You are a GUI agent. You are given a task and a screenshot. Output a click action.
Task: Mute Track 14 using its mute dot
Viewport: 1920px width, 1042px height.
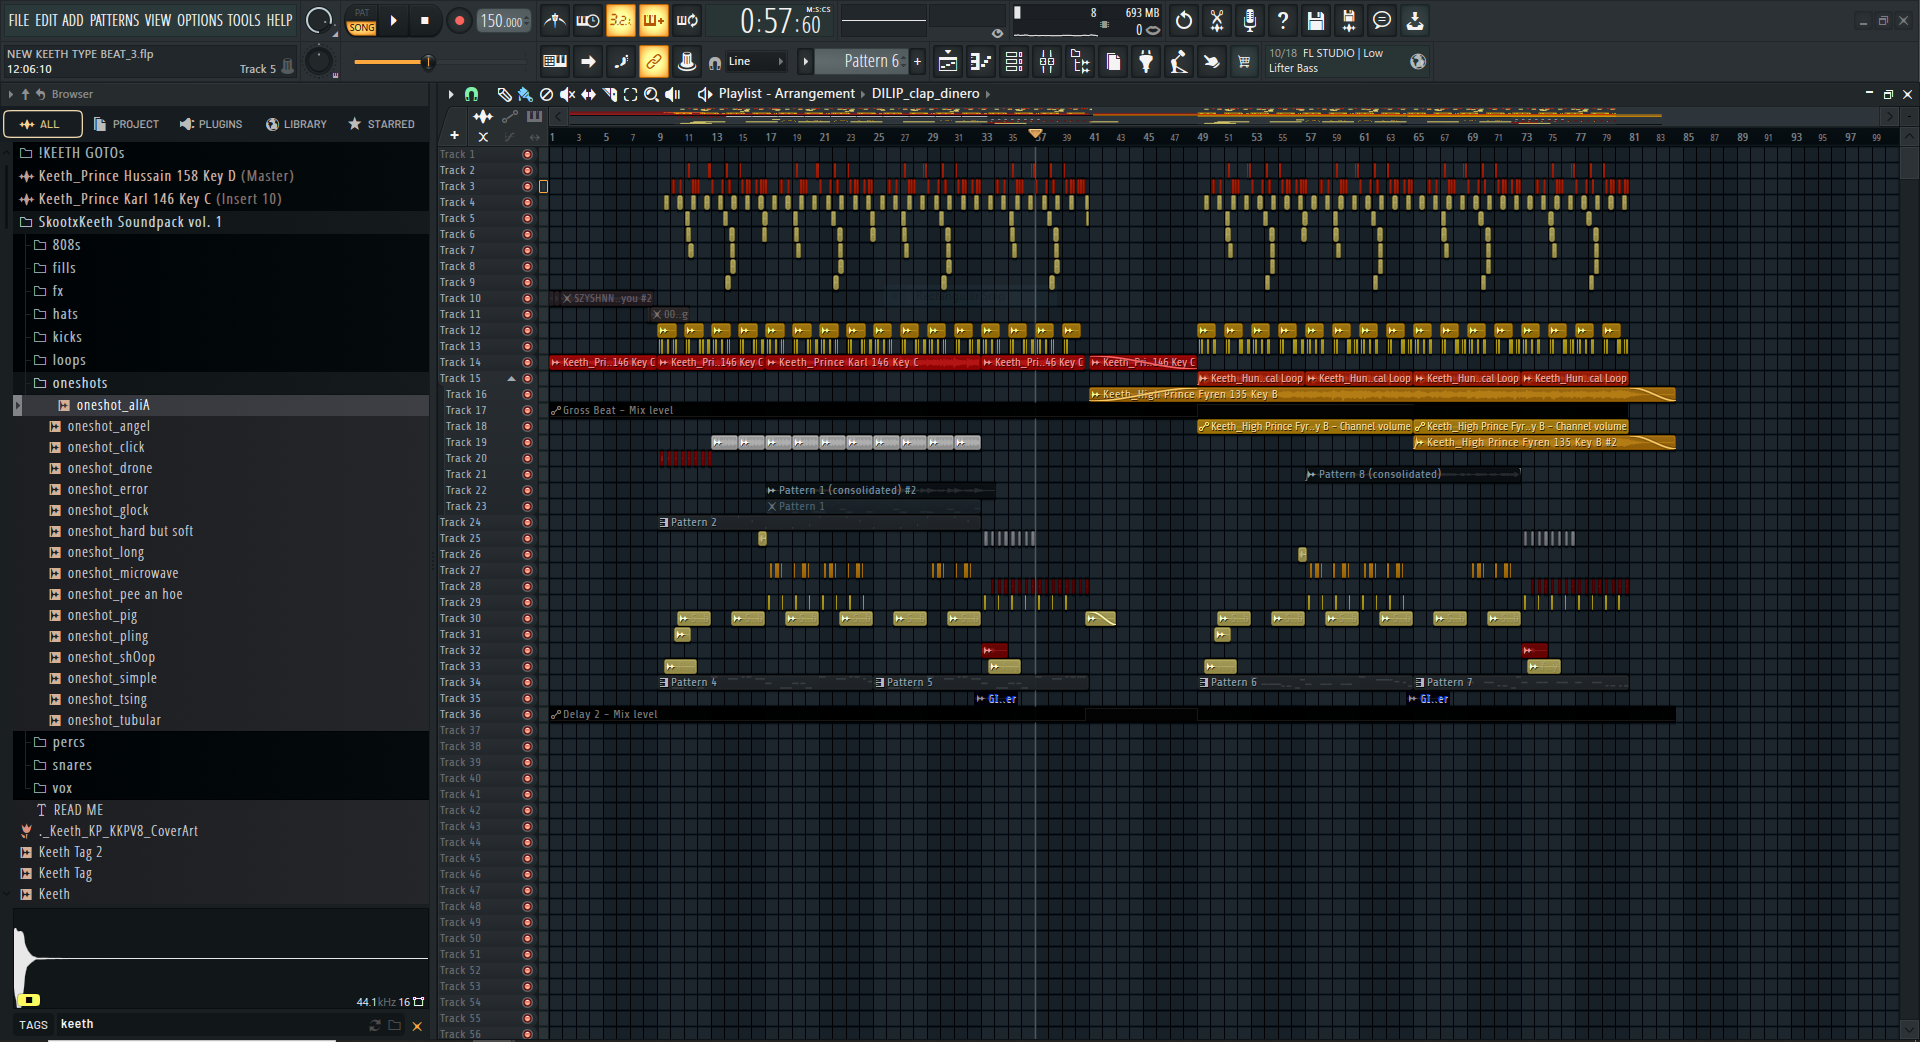(527, 362)
